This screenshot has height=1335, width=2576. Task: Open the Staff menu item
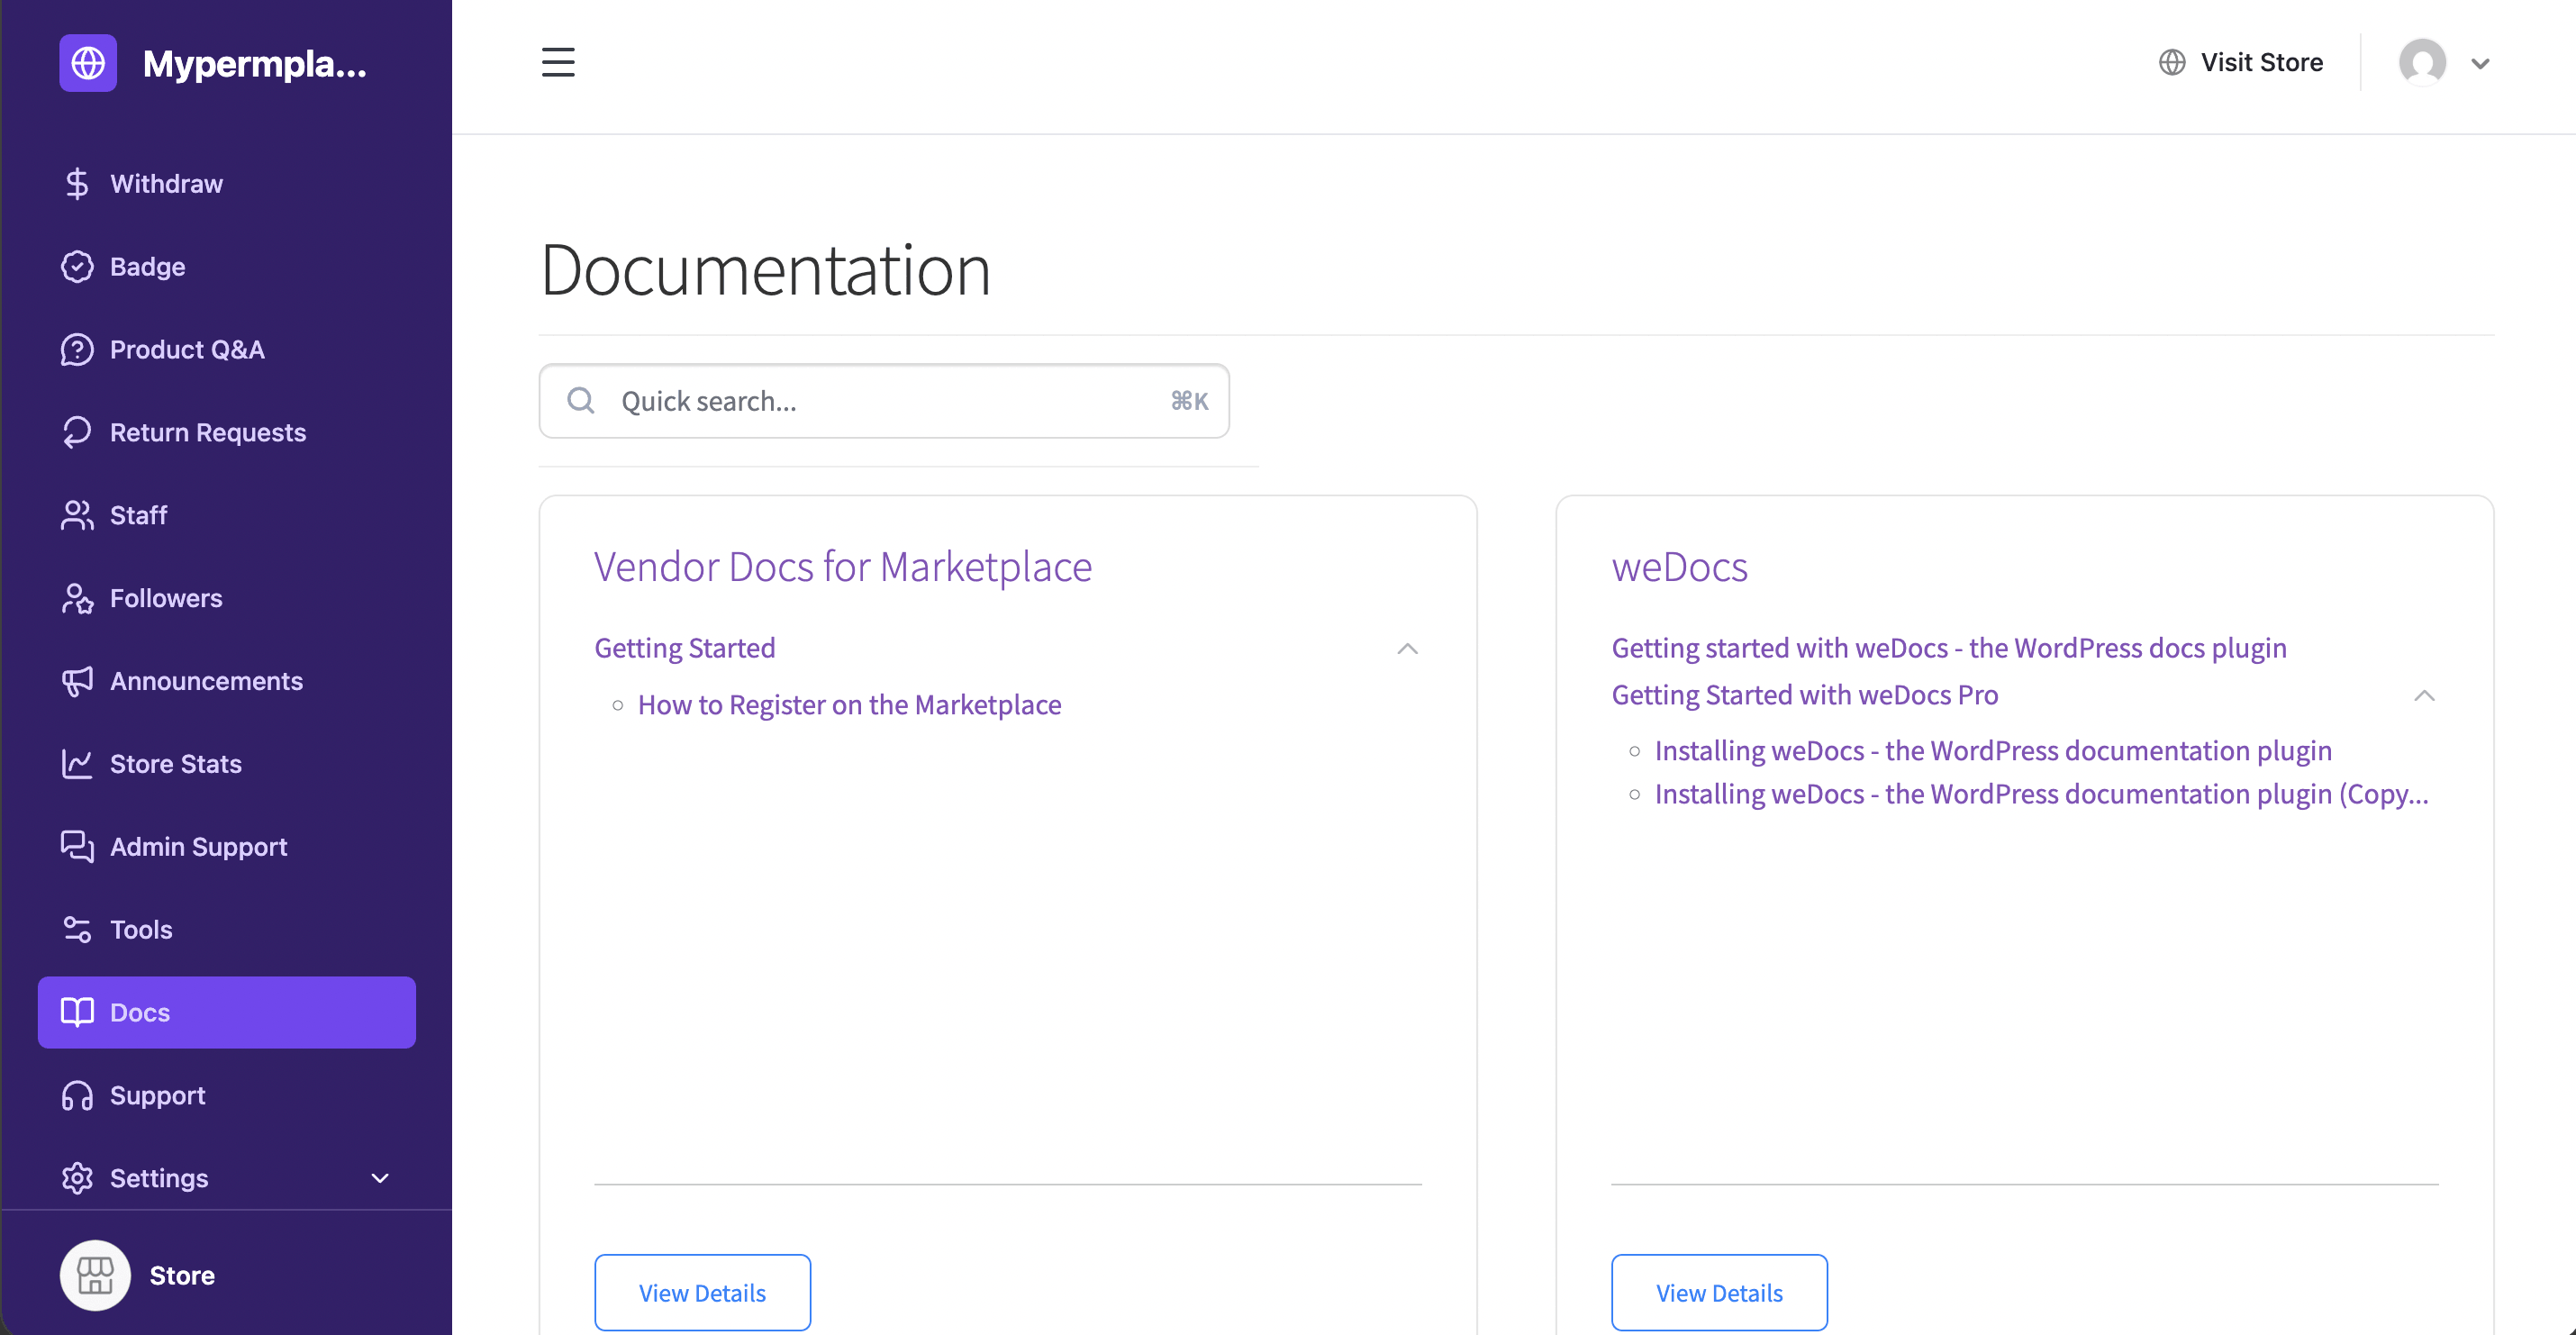227,515
